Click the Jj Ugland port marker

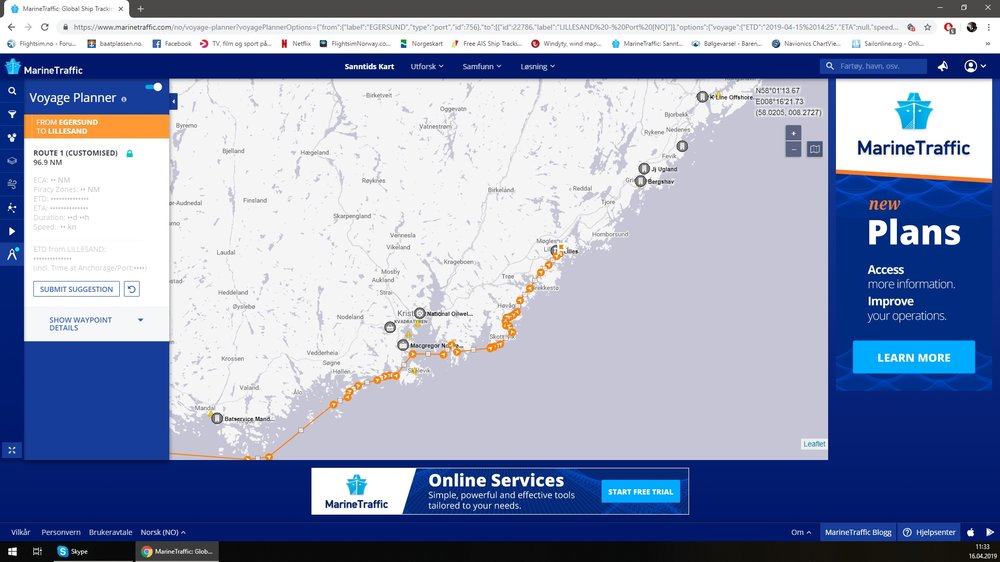(x=644, y=168)
